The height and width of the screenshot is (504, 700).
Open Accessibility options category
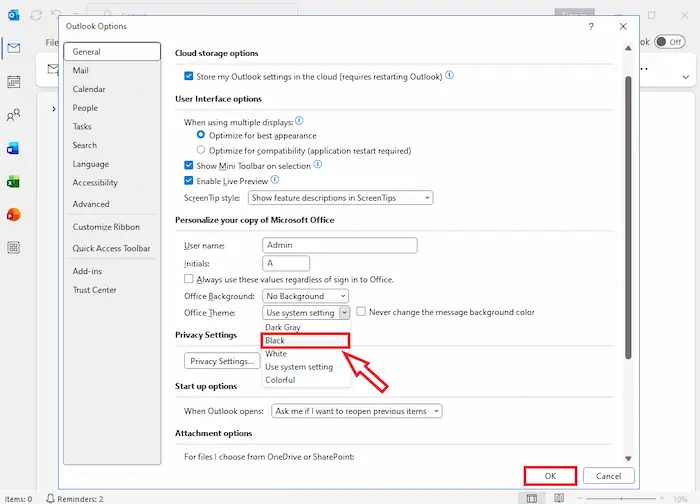click(112, 183)
